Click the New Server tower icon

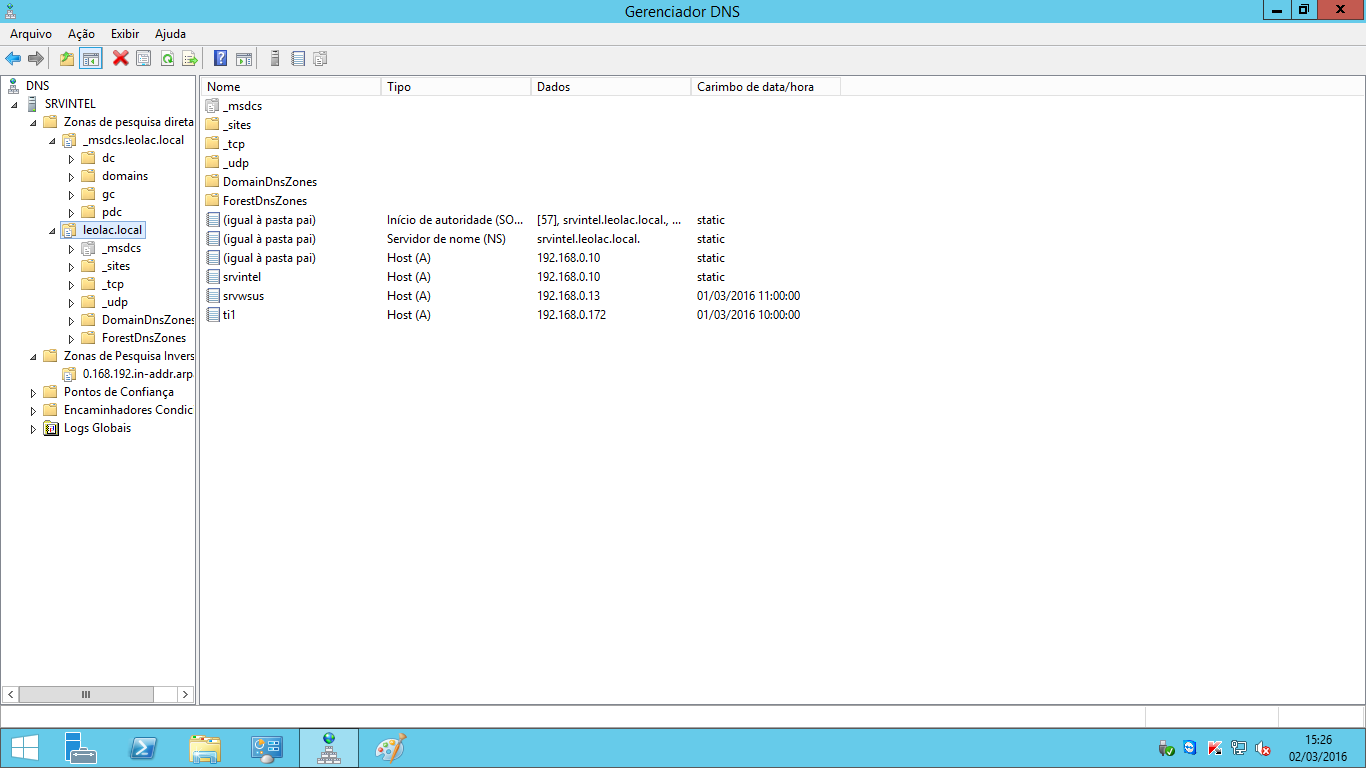(275, 59)
